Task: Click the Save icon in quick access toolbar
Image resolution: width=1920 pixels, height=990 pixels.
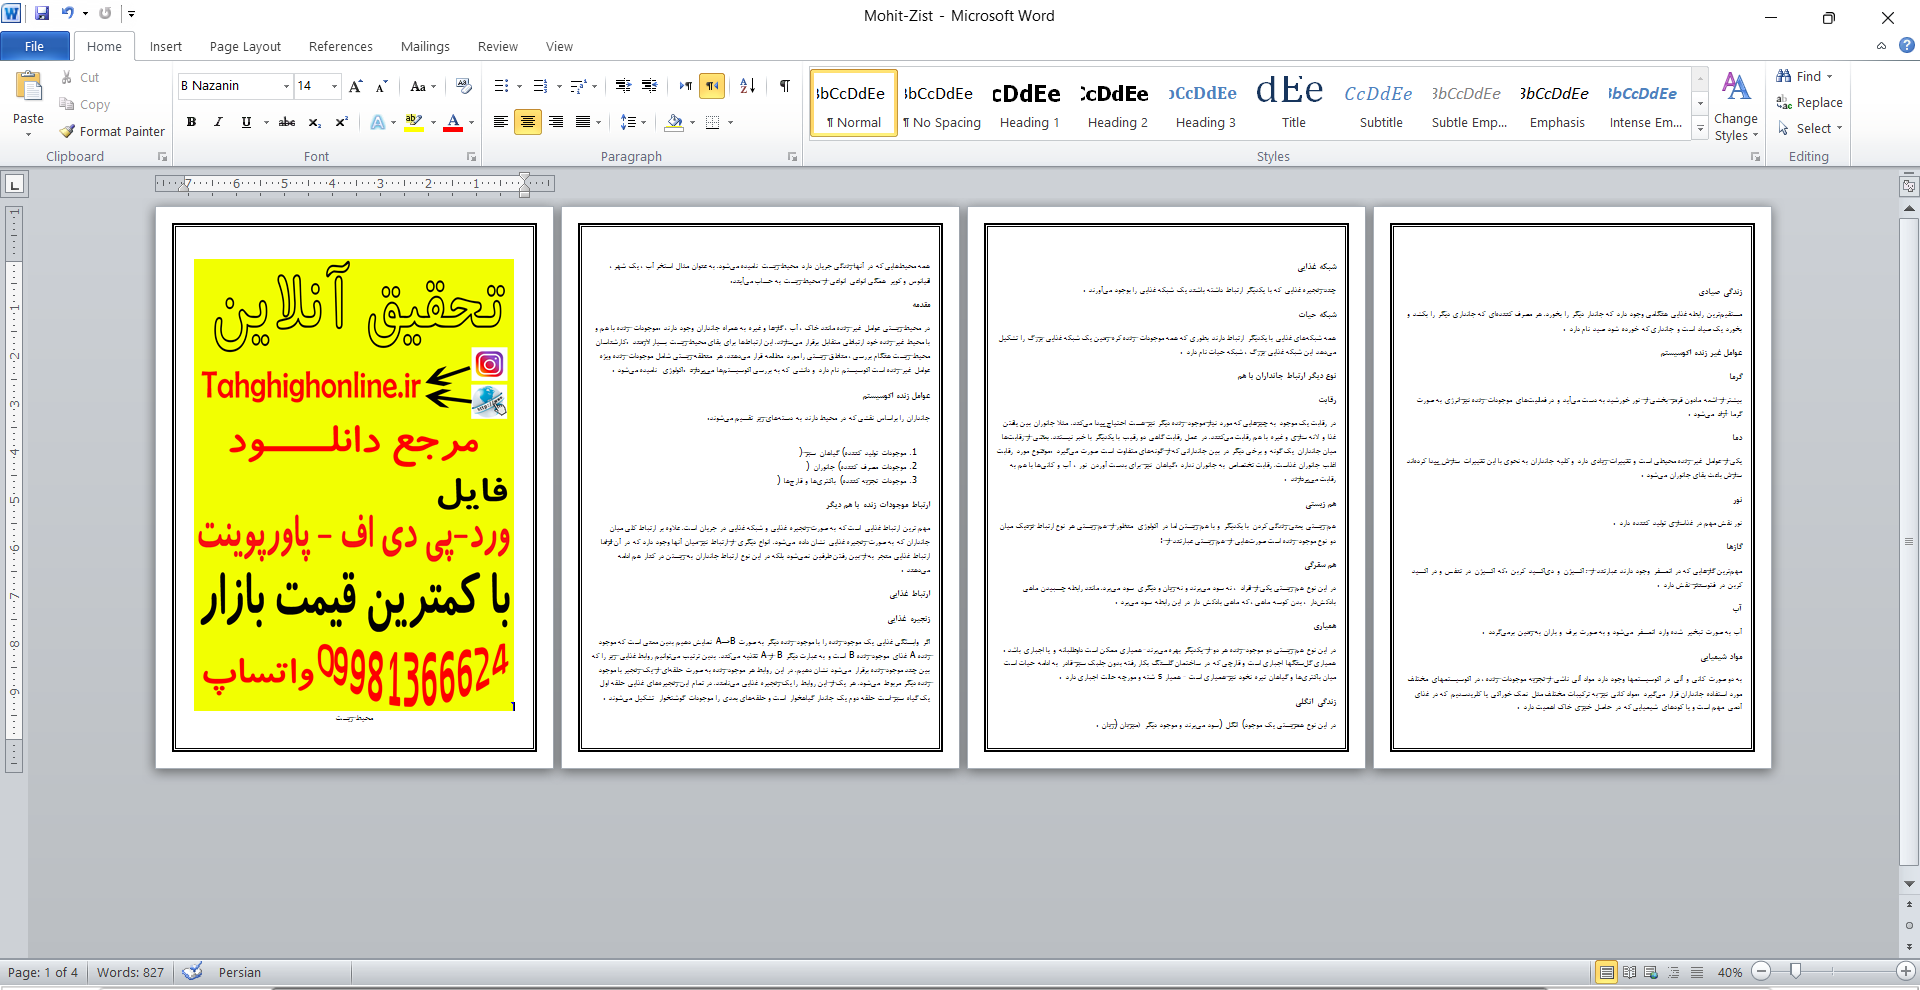Action: click(x=42, y=14)
